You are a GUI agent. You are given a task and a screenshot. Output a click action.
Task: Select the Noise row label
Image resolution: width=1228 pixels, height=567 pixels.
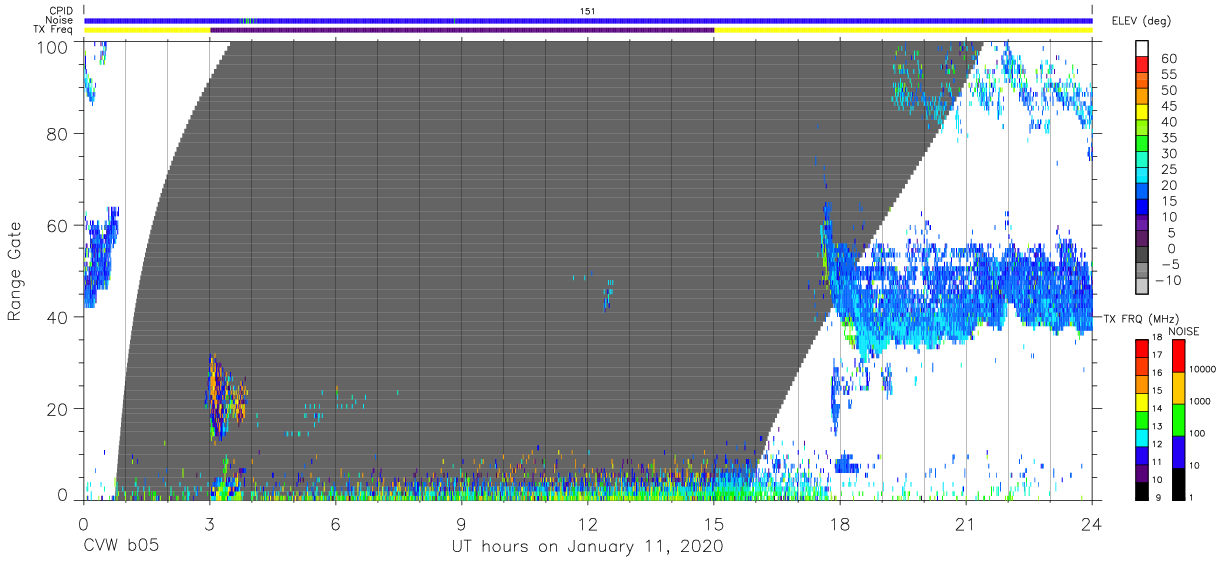click(58, 20)
